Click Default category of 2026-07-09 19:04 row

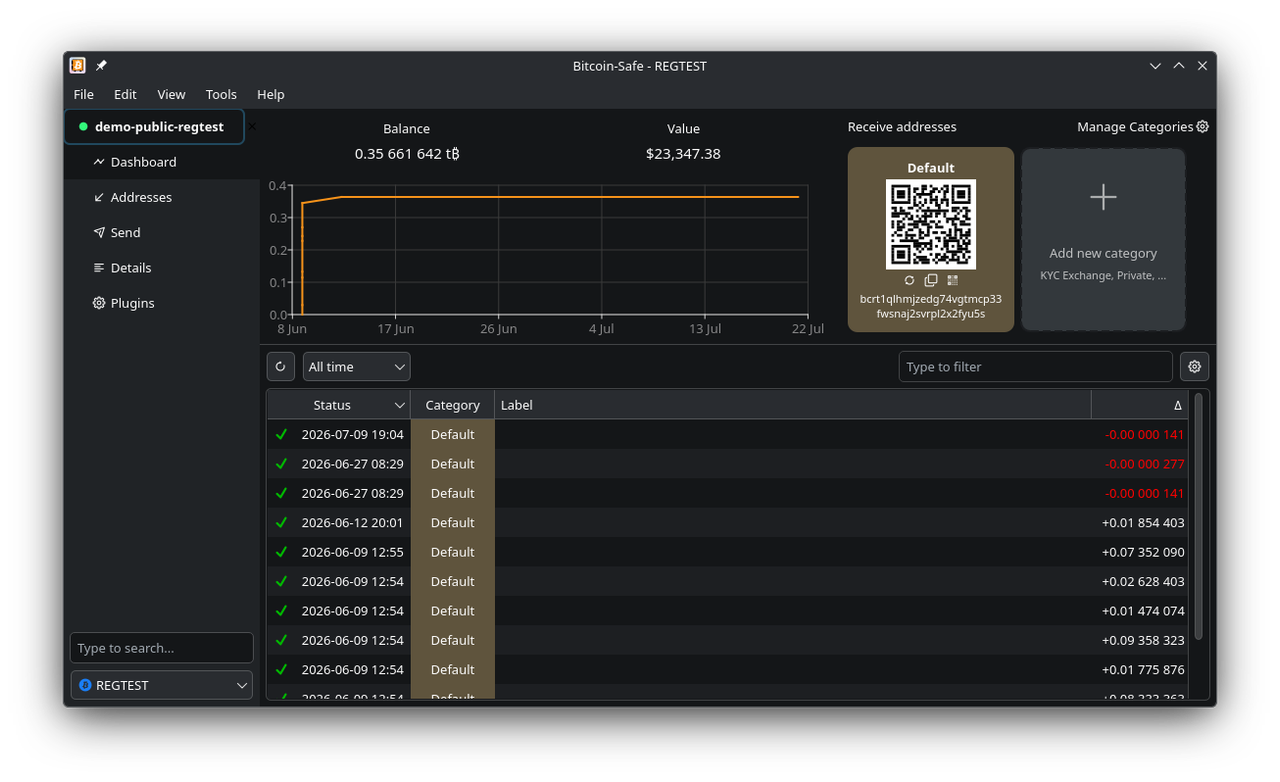coord(453,435)
